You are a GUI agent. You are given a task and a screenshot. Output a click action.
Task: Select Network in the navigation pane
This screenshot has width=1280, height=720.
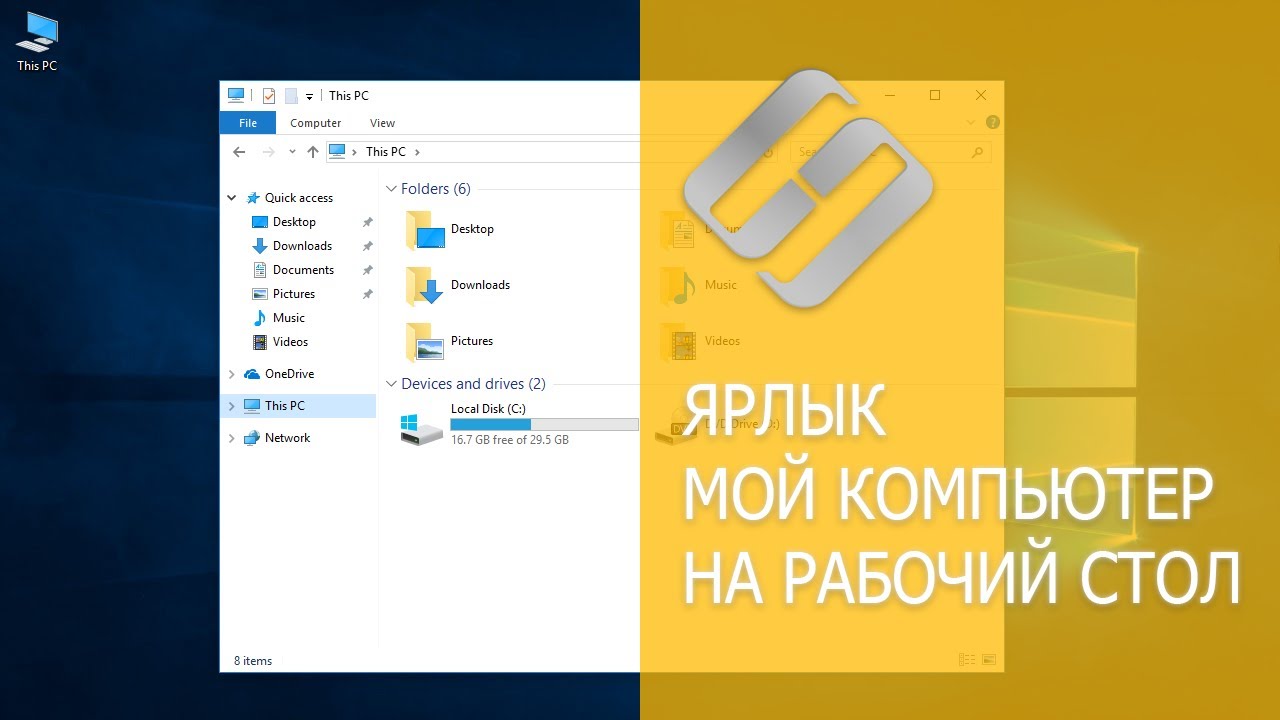pyautogui.click(x=287, y=438)
